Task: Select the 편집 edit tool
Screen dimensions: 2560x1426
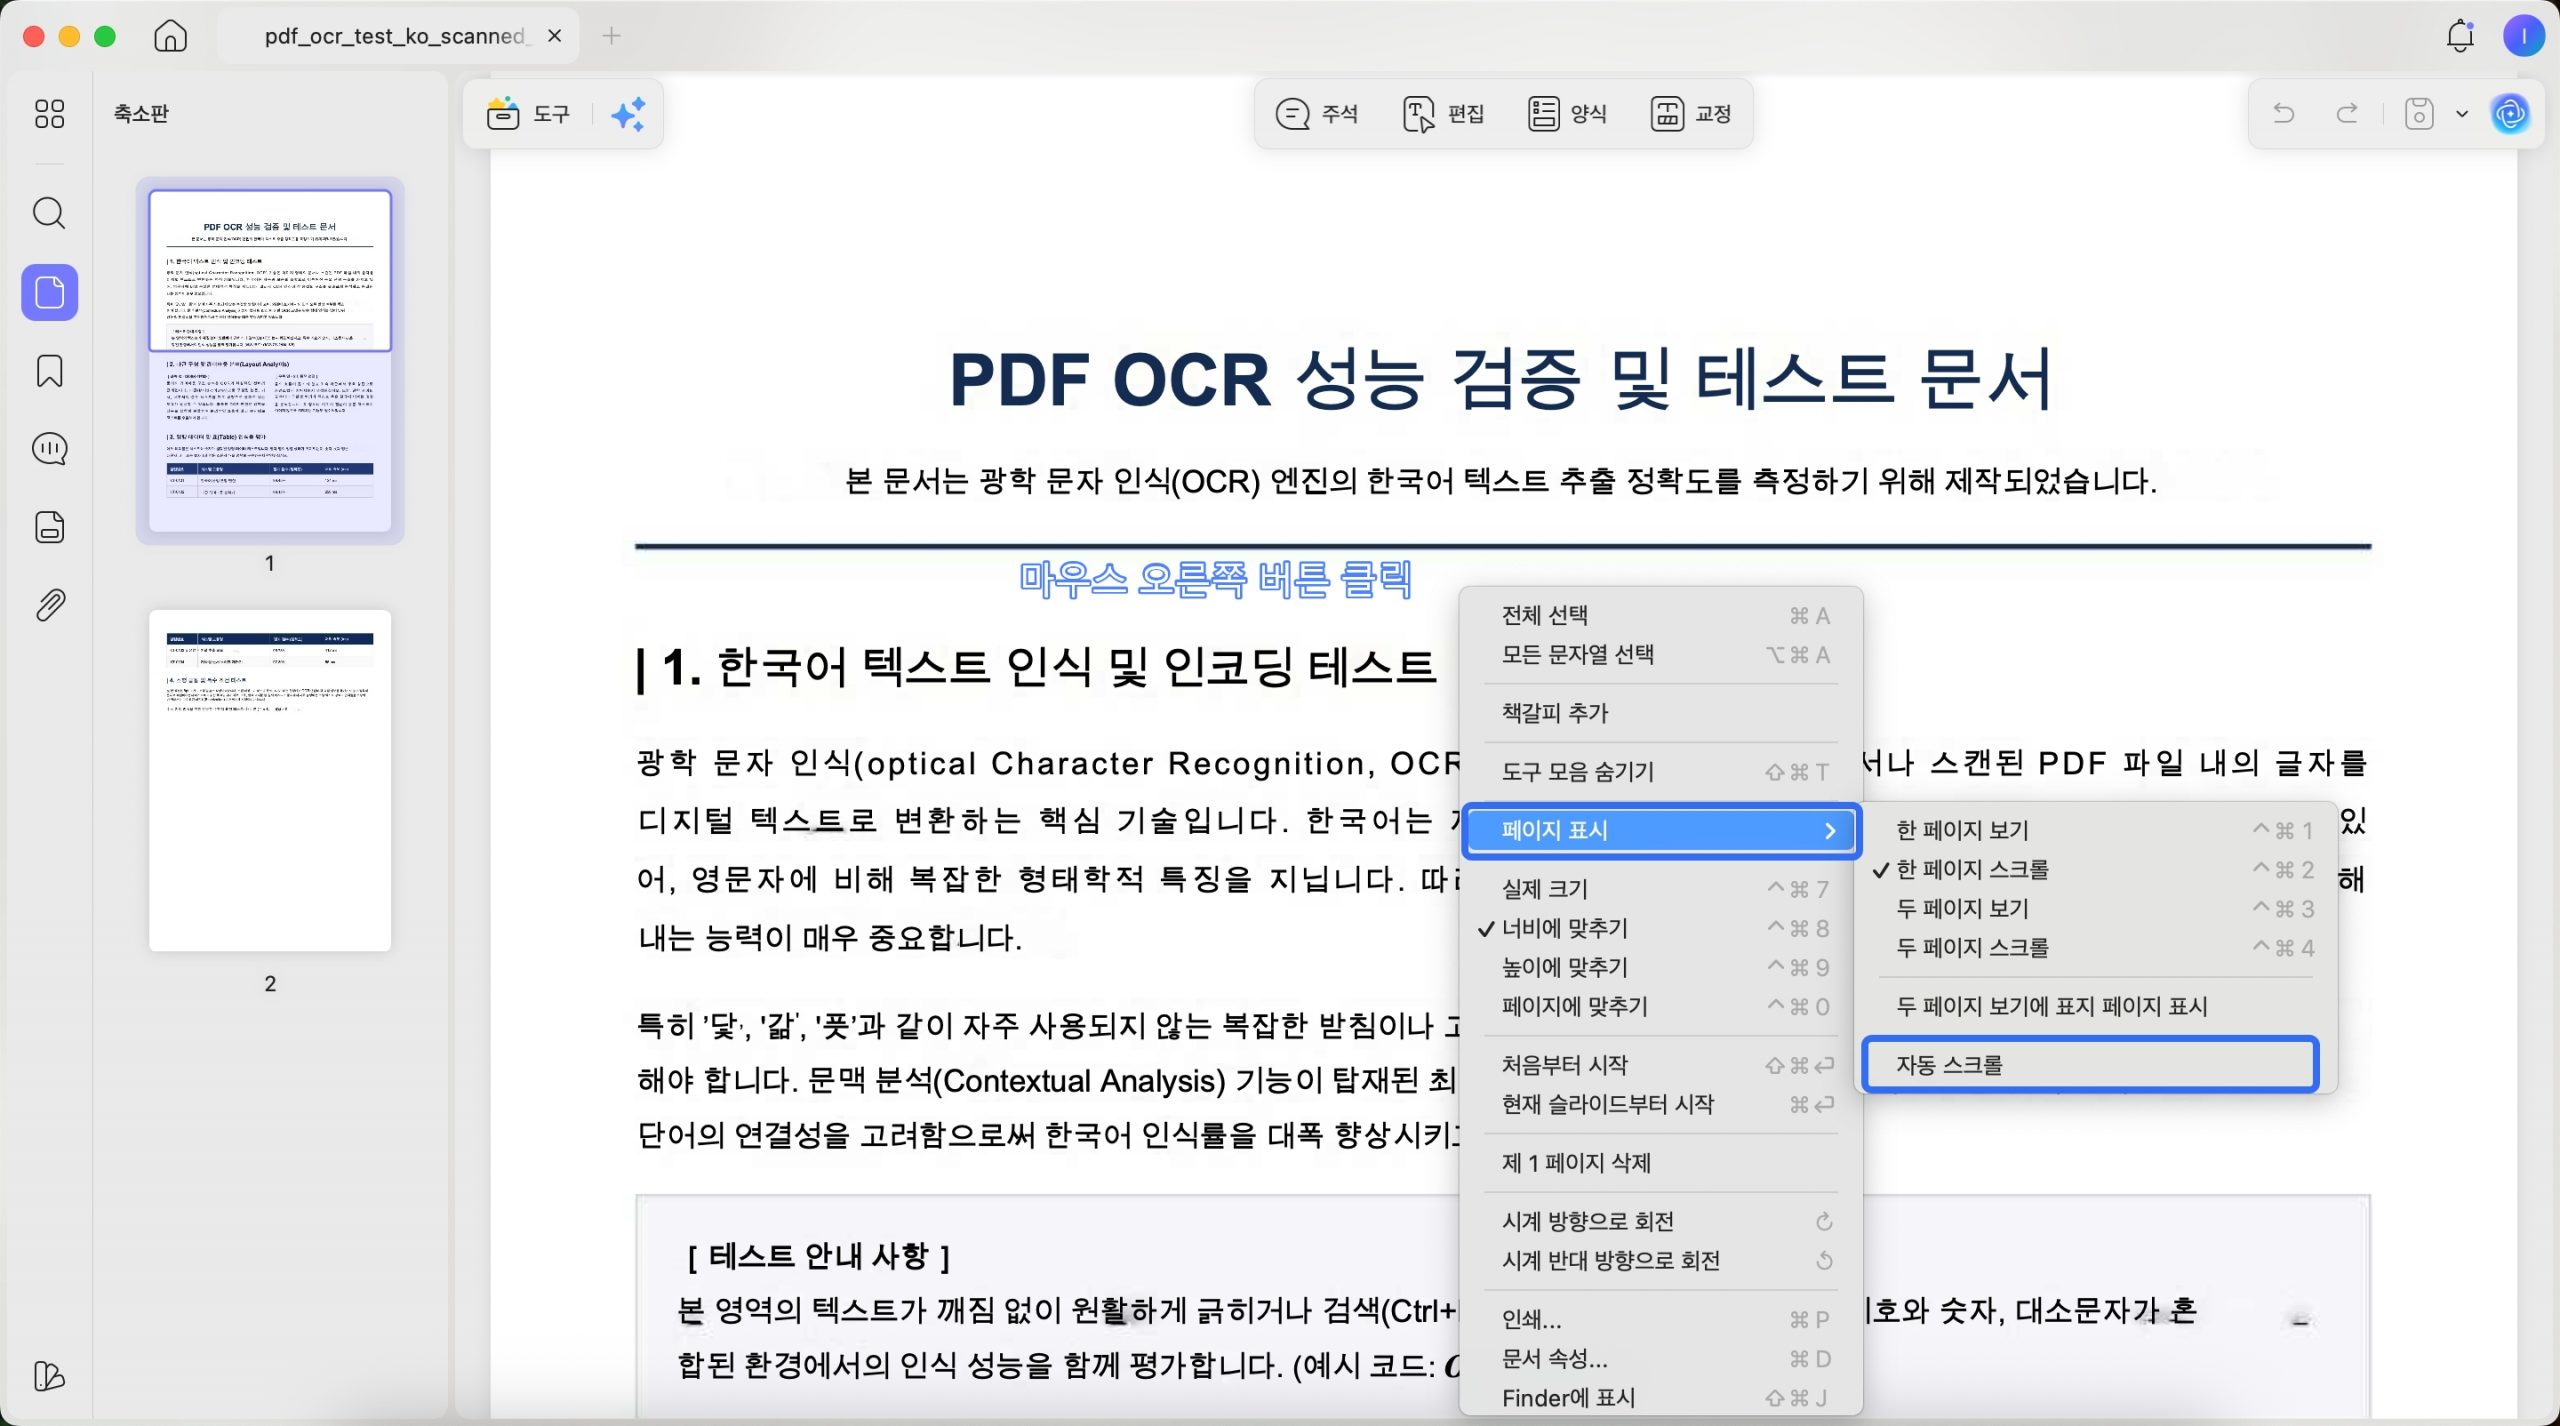Action: click(x=1443, y=114)
